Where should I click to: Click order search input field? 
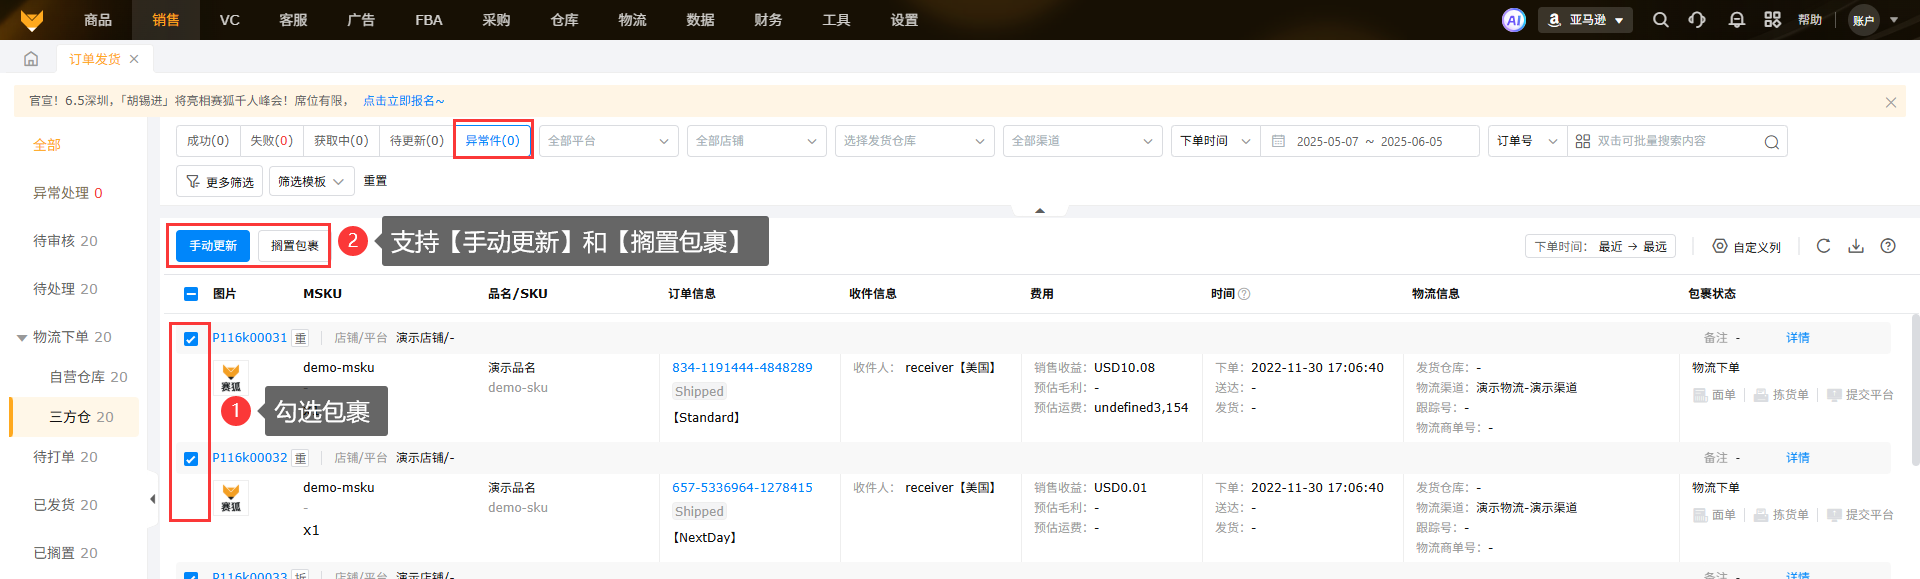coord(1677,141)
